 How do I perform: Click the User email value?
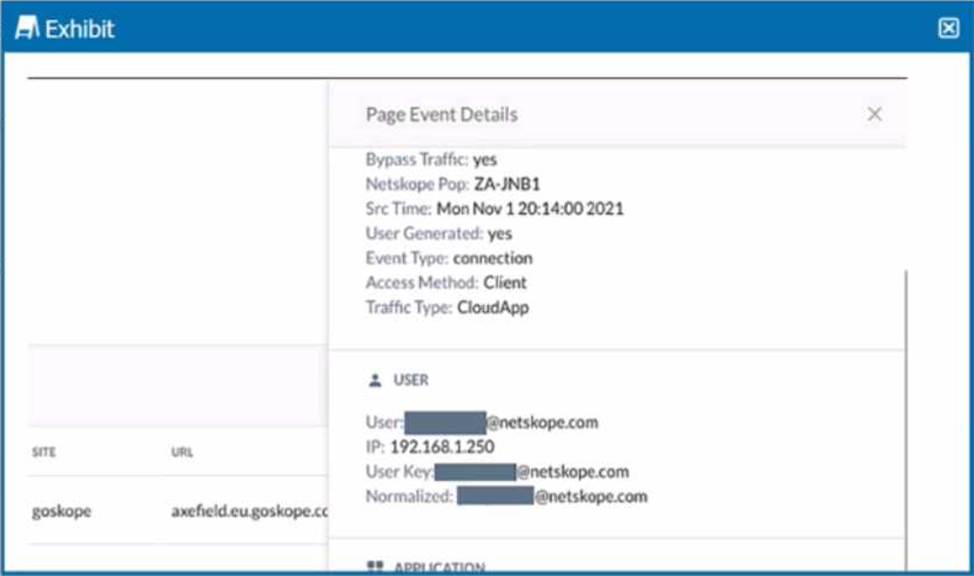pyautogui.click(x=501, y=423)
